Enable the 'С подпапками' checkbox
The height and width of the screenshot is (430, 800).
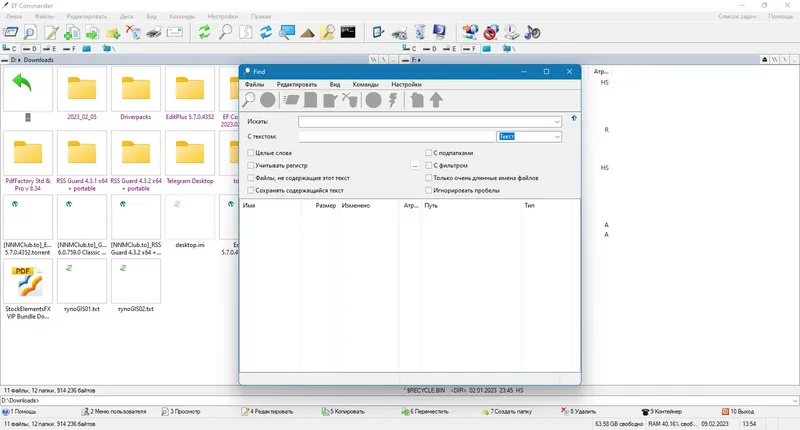click(429, 153)
